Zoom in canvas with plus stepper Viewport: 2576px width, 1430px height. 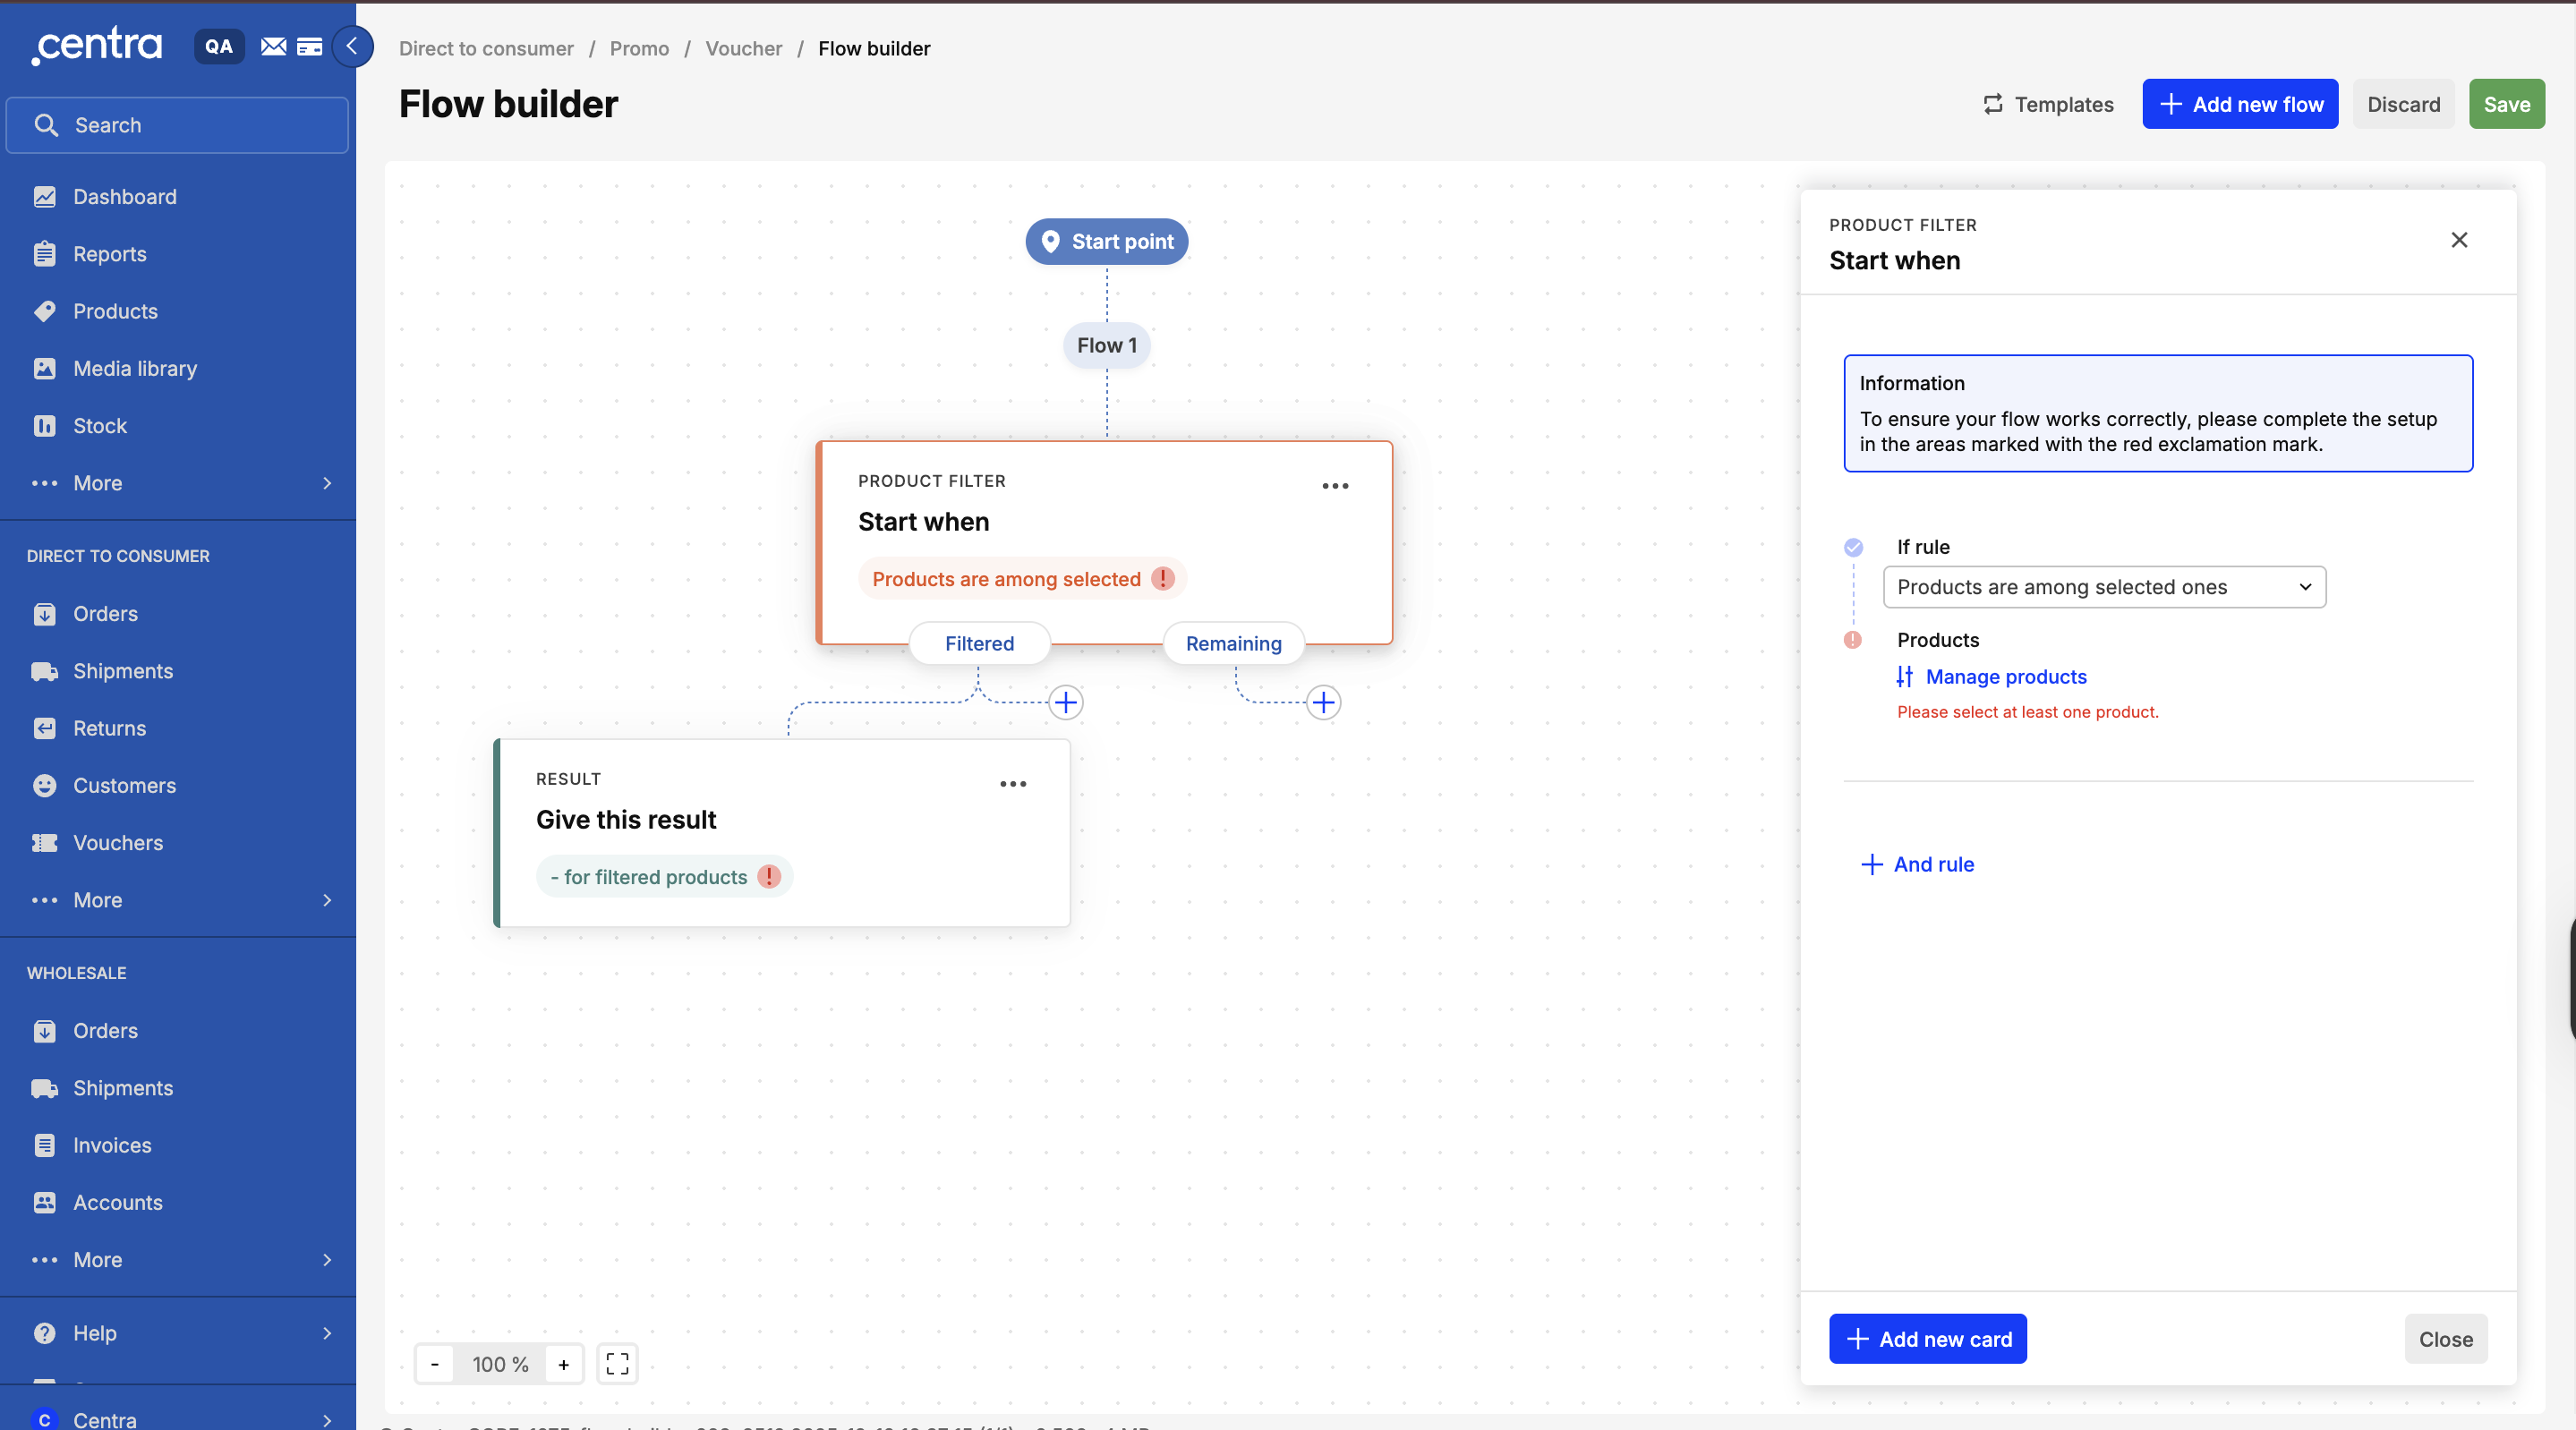tap(564, 1364)
